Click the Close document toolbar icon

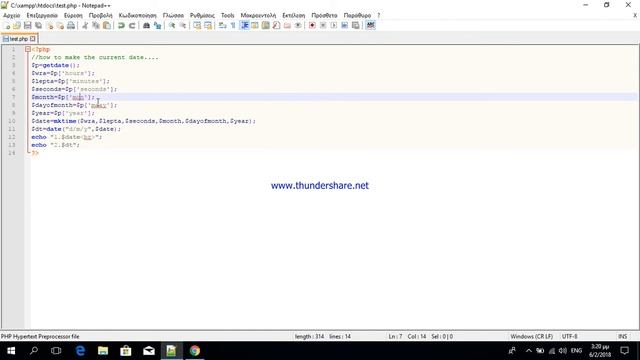click(49, 25)
